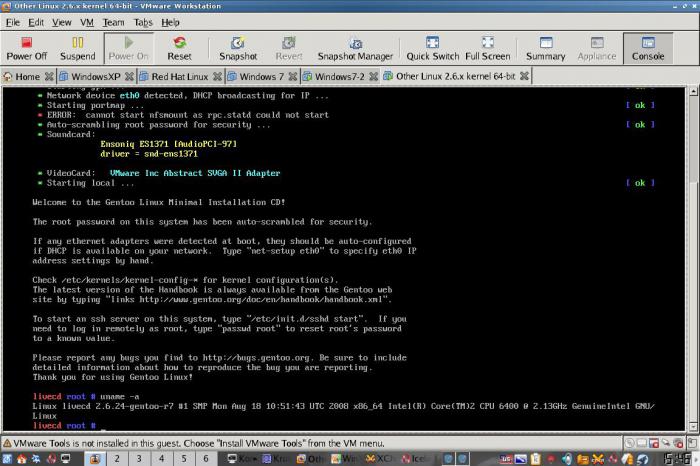This screenshot has height=466, width=700.
Task: Click the home folder icon in taskbar
Action: tap(21, 459)
